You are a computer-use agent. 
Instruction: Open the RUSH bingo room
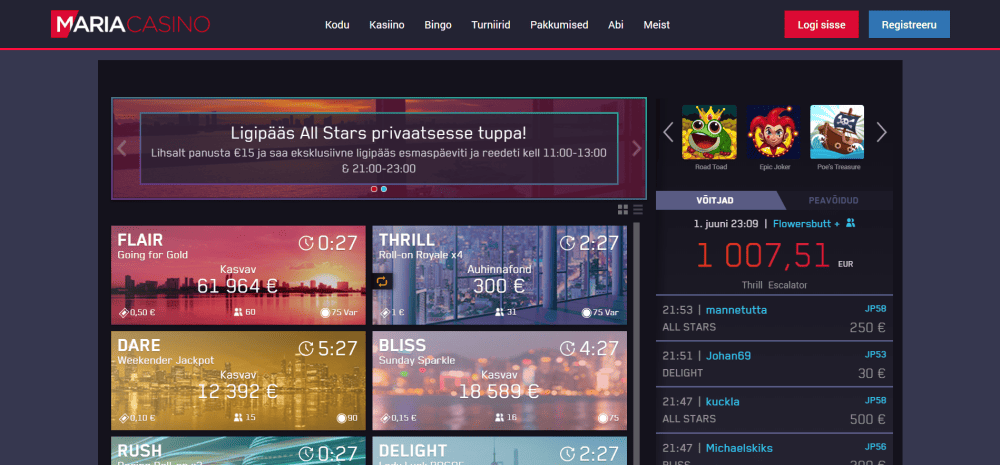pyautogui.click(x=238, y=450)
